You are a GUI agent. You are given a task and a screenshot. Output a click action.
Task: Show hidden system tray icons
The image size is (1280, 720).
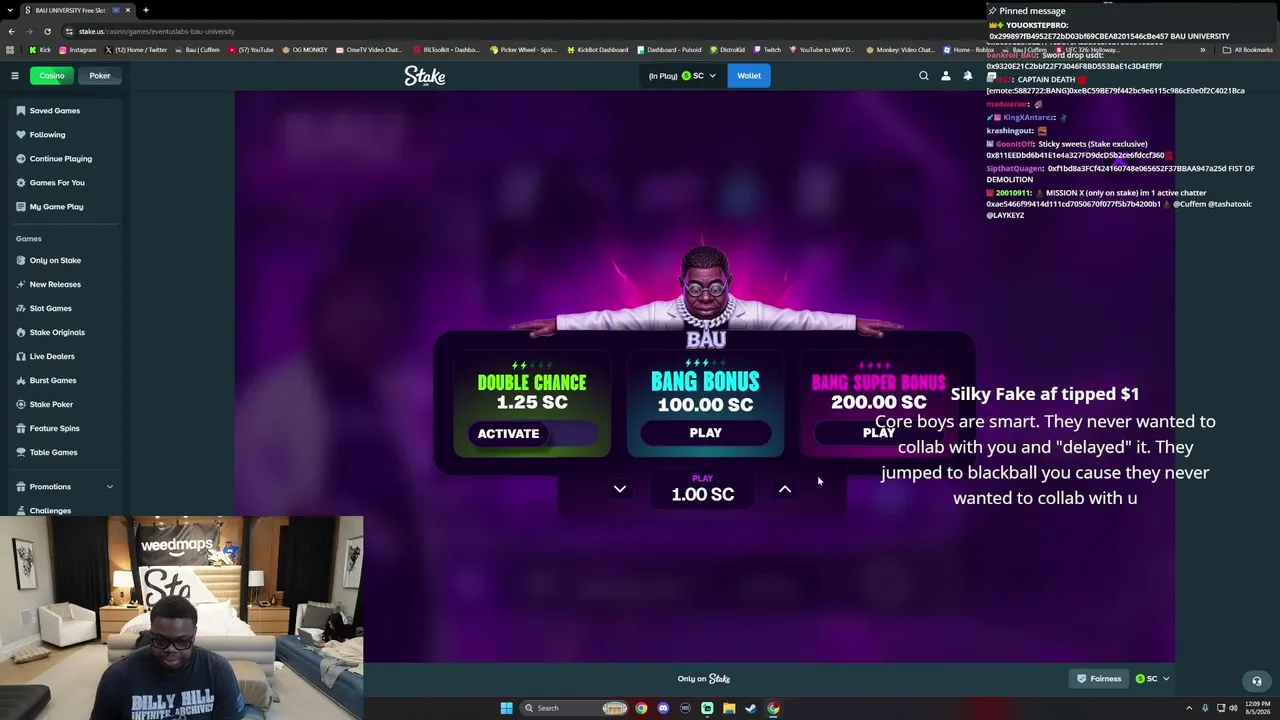(1190, 708)
